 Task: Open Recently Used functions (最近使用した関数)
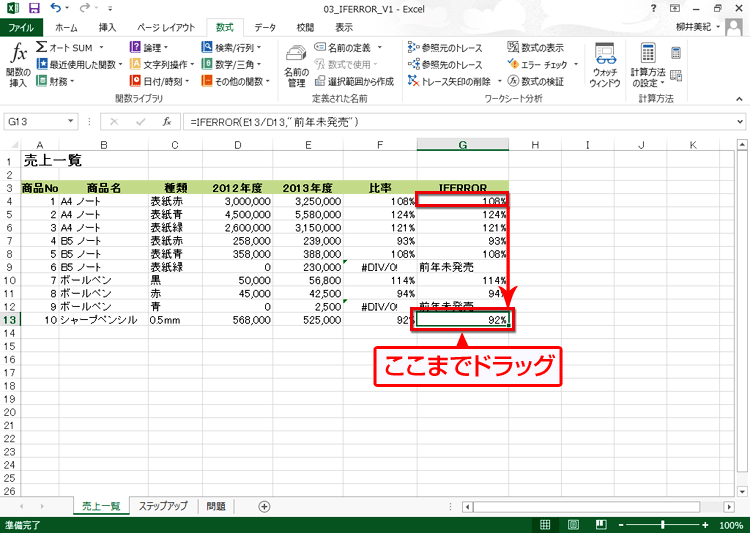(x=80, y=64)
